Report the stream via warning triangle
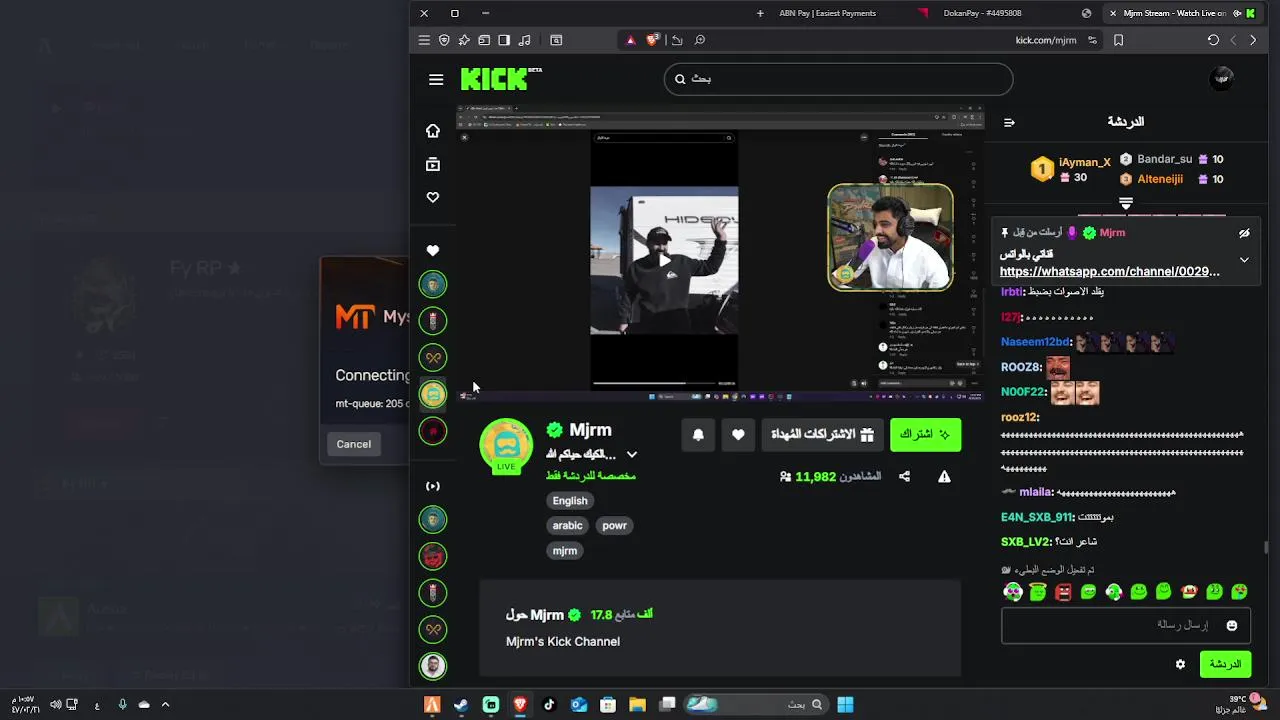The width and height of the screenshot is (1280, 720). pos(944,477)
